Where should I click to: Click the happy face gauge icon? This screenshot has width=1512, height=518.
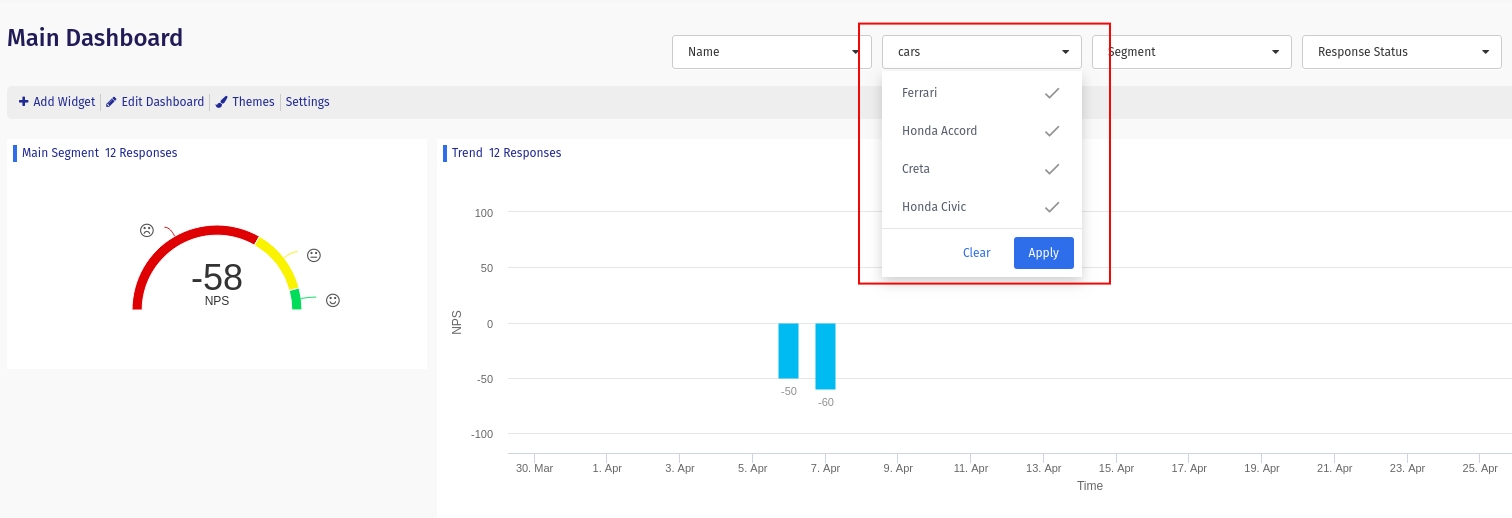coord(333,300)
